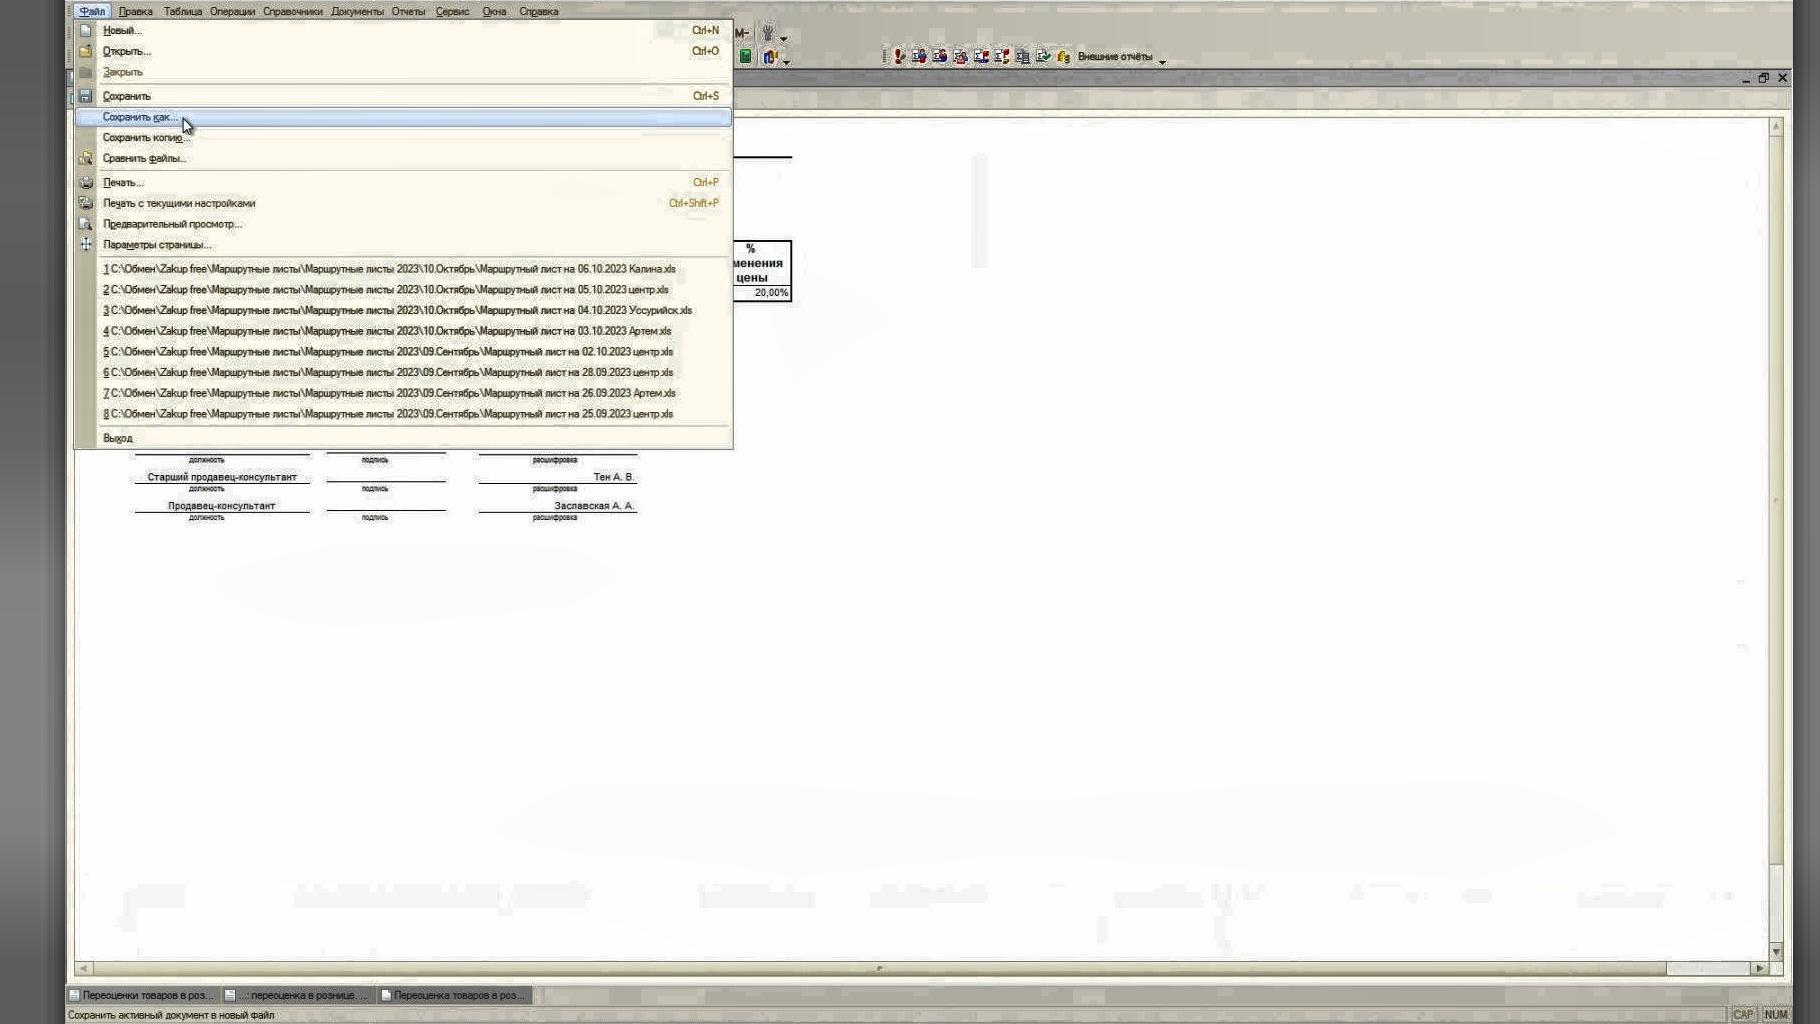Click the Старший продавец-консультант text
The height and width of the screenshot is (1024, 1820).
pyautogui.click(x=222, y=477)
